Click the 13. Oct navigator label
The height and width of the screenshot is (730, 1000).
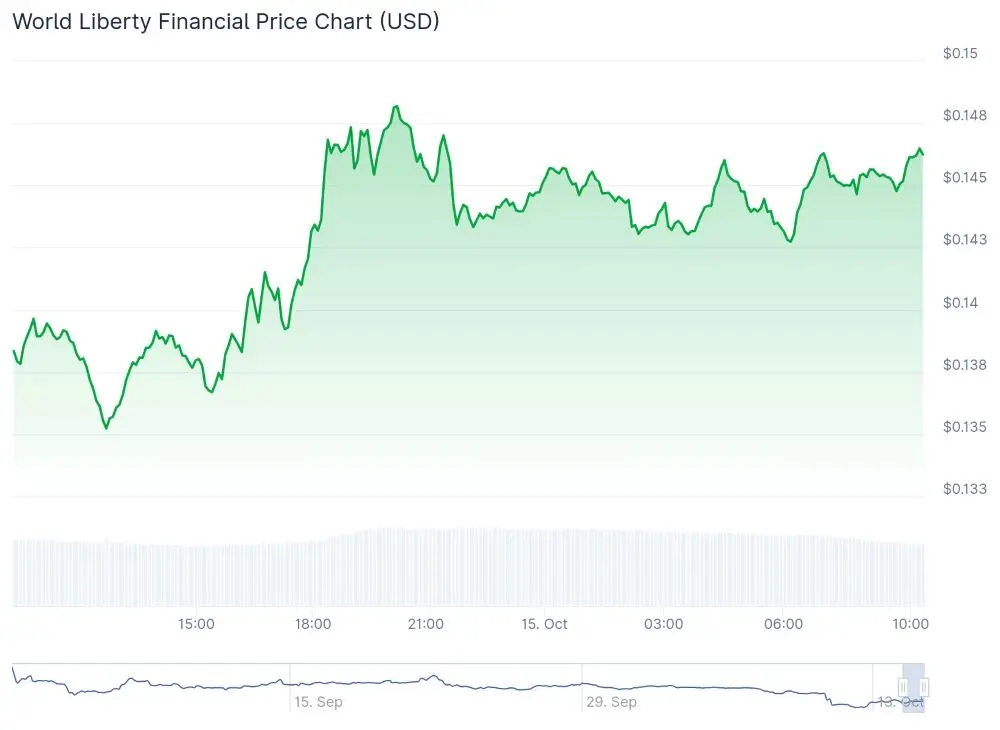pyautogui.click(x=900, y=702)
